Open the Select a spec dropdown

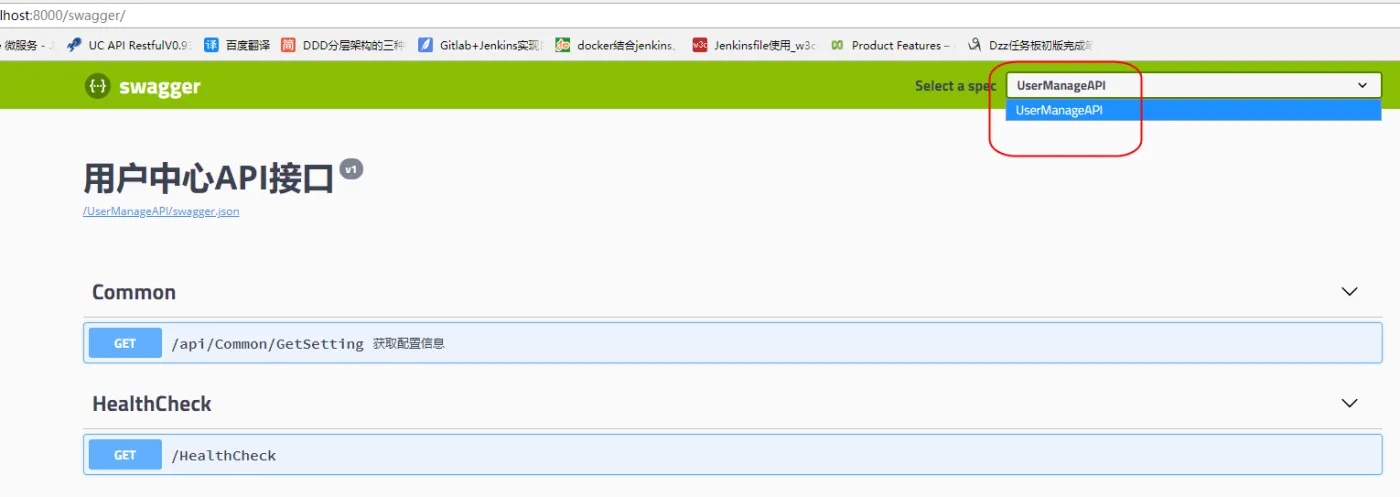1193,86
